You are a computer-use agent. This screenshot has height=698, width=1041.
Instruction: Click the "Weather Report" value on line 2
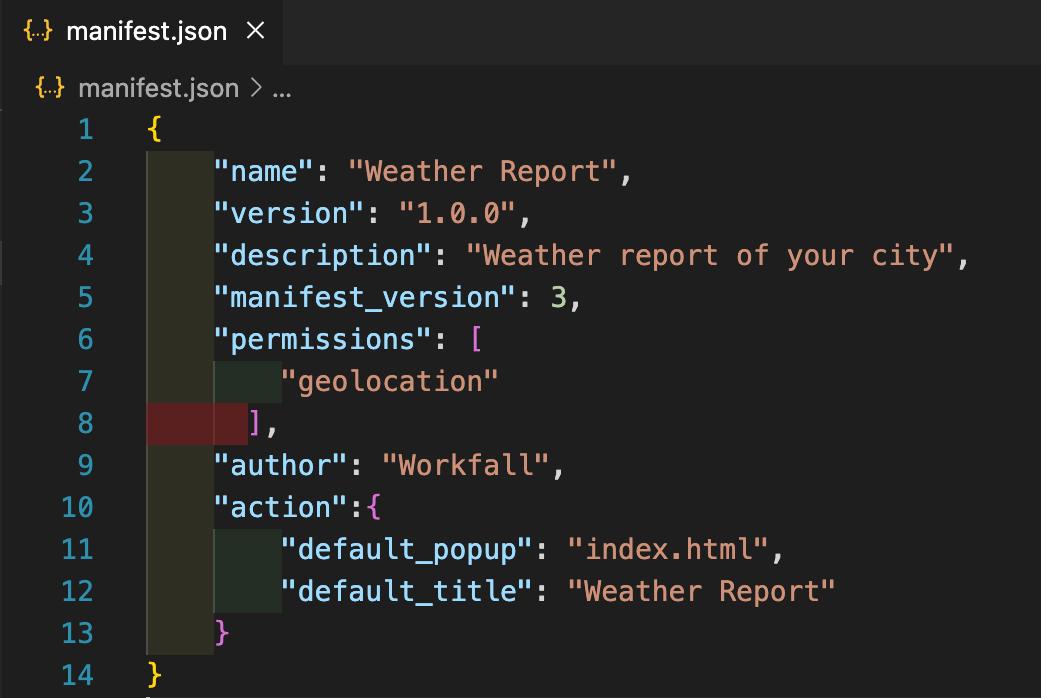[x=483, y=171]
